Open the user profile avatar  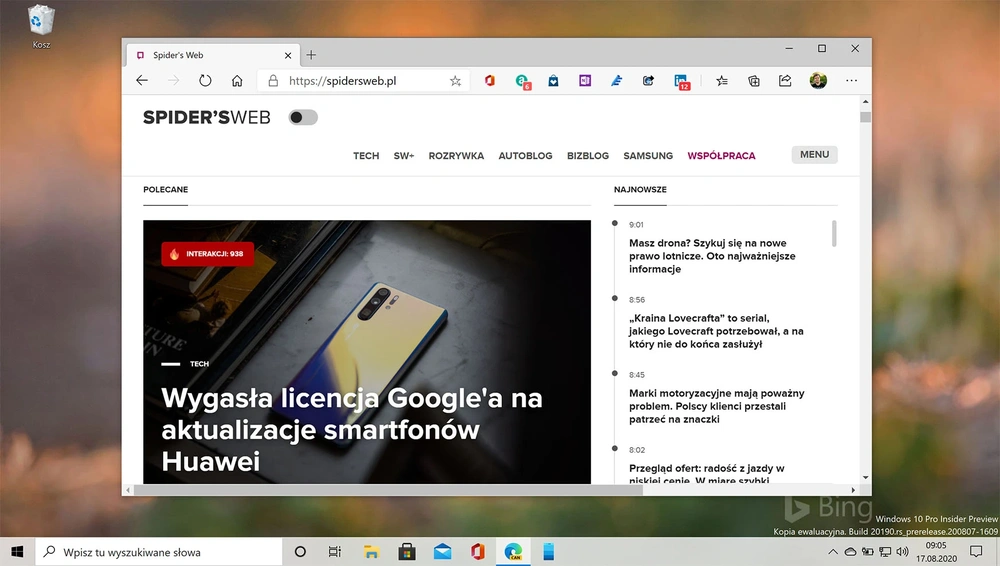click(x=818, y=80)
